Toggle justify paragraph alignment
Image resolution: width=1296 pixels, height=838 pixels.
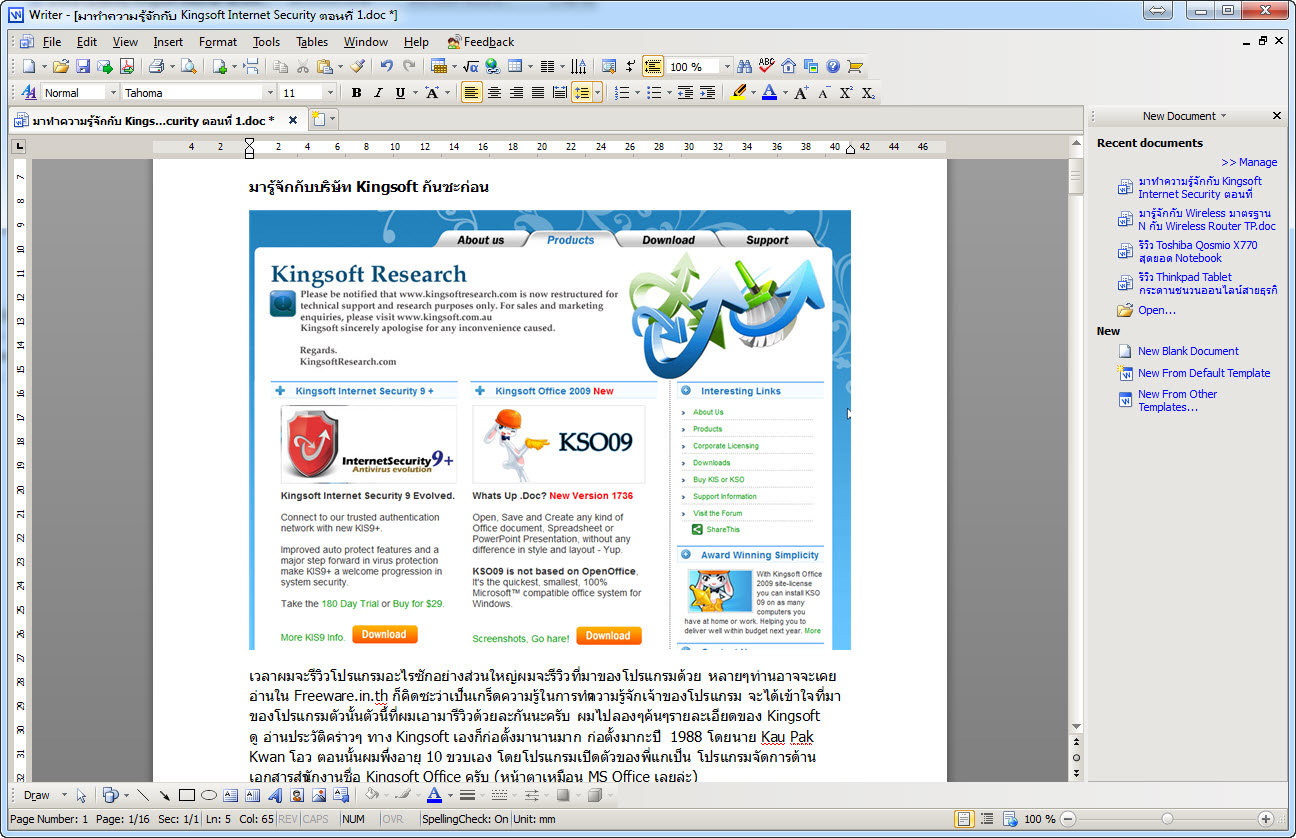(538, 93)
